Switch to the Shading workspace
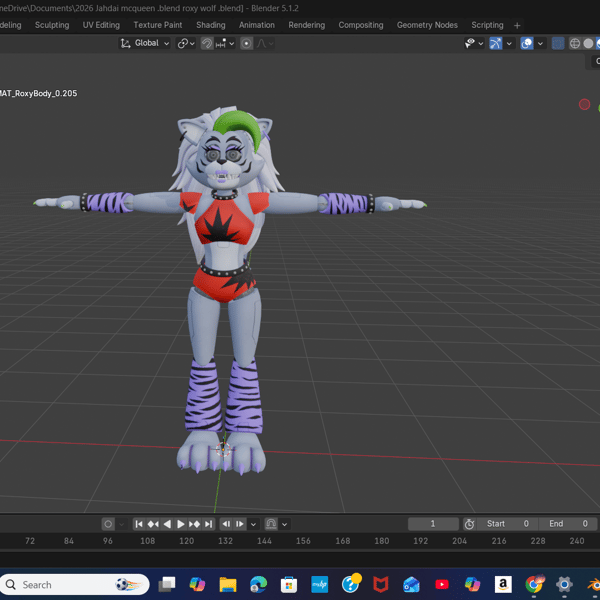Image resolution: width=600 pixels, height=600 pixels. pos(210,25)
